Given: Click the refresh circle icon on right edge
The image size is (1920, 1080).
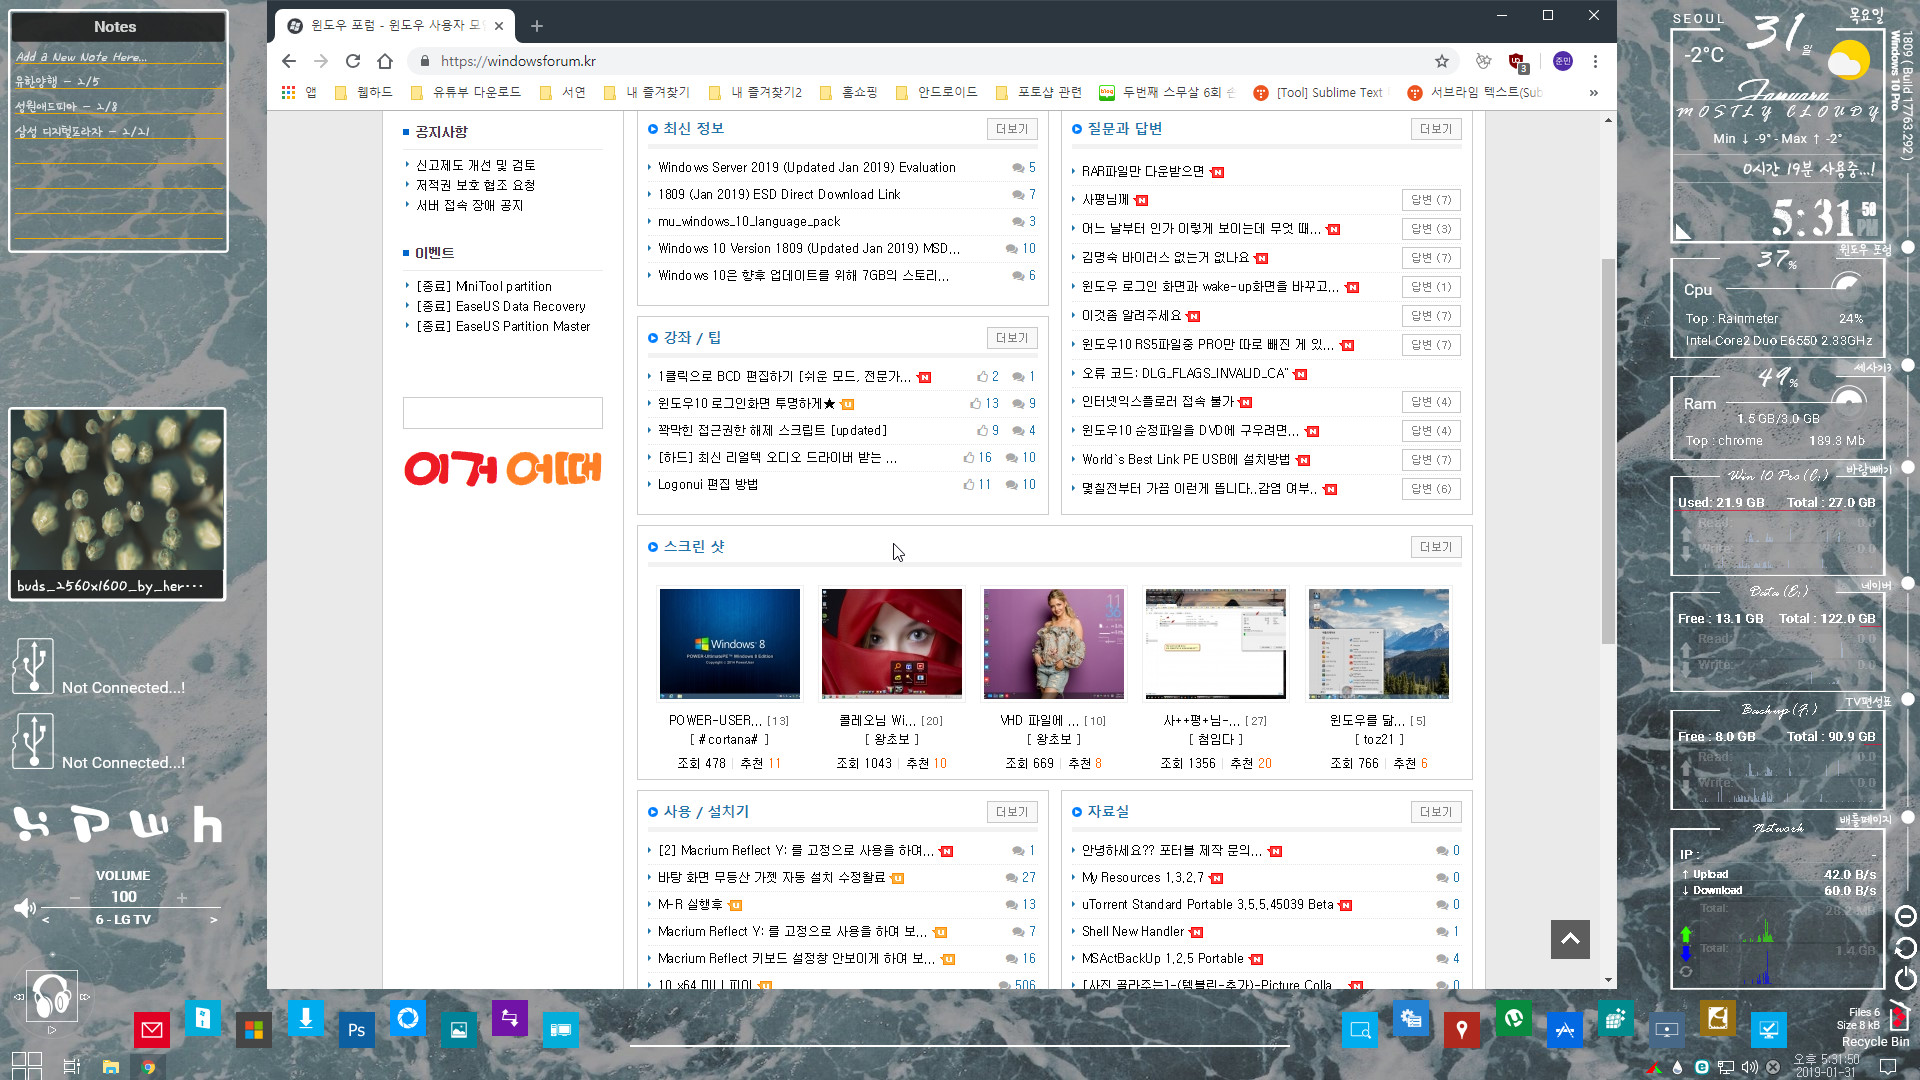Looking at the screenshot, I should coord(1906,948).
